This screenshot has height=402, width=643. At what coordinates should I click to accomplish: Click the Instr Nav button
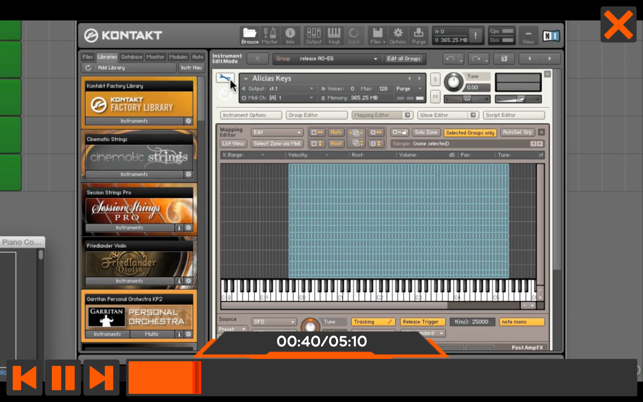point(191,68)
